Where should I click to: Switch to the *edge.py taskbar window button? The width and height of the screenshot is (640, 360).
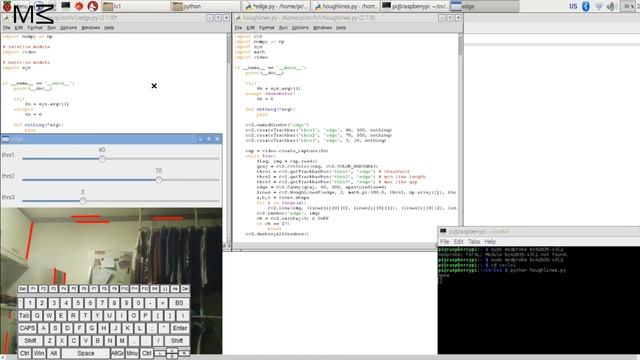point(276,6)
